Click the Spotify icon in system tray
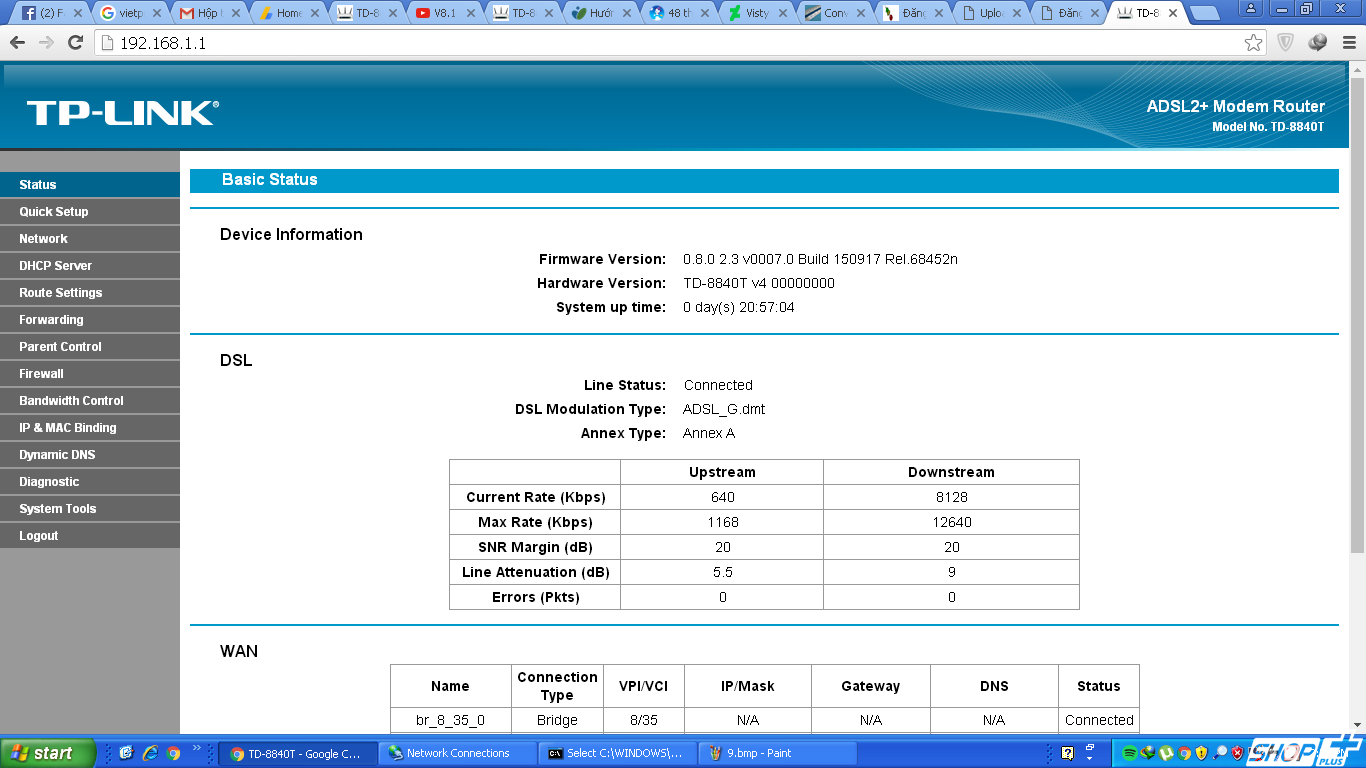 pyautogui.click(x=1129, y=753)
